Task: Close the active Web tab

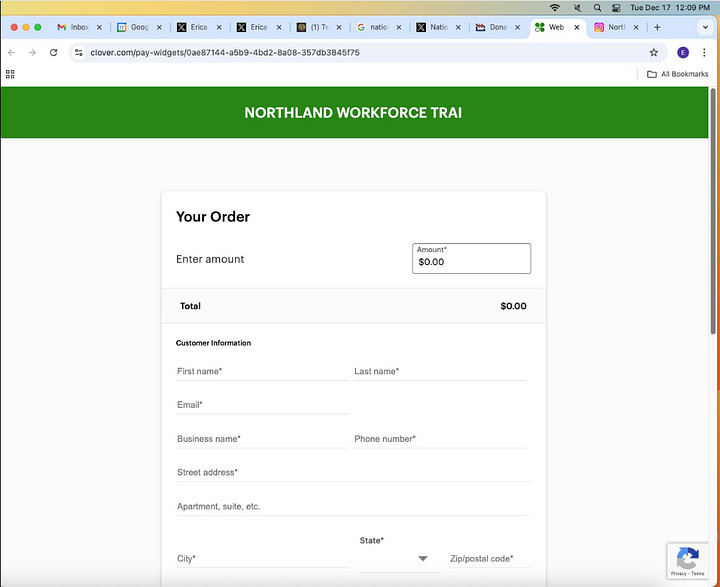Action: point(577,28)
